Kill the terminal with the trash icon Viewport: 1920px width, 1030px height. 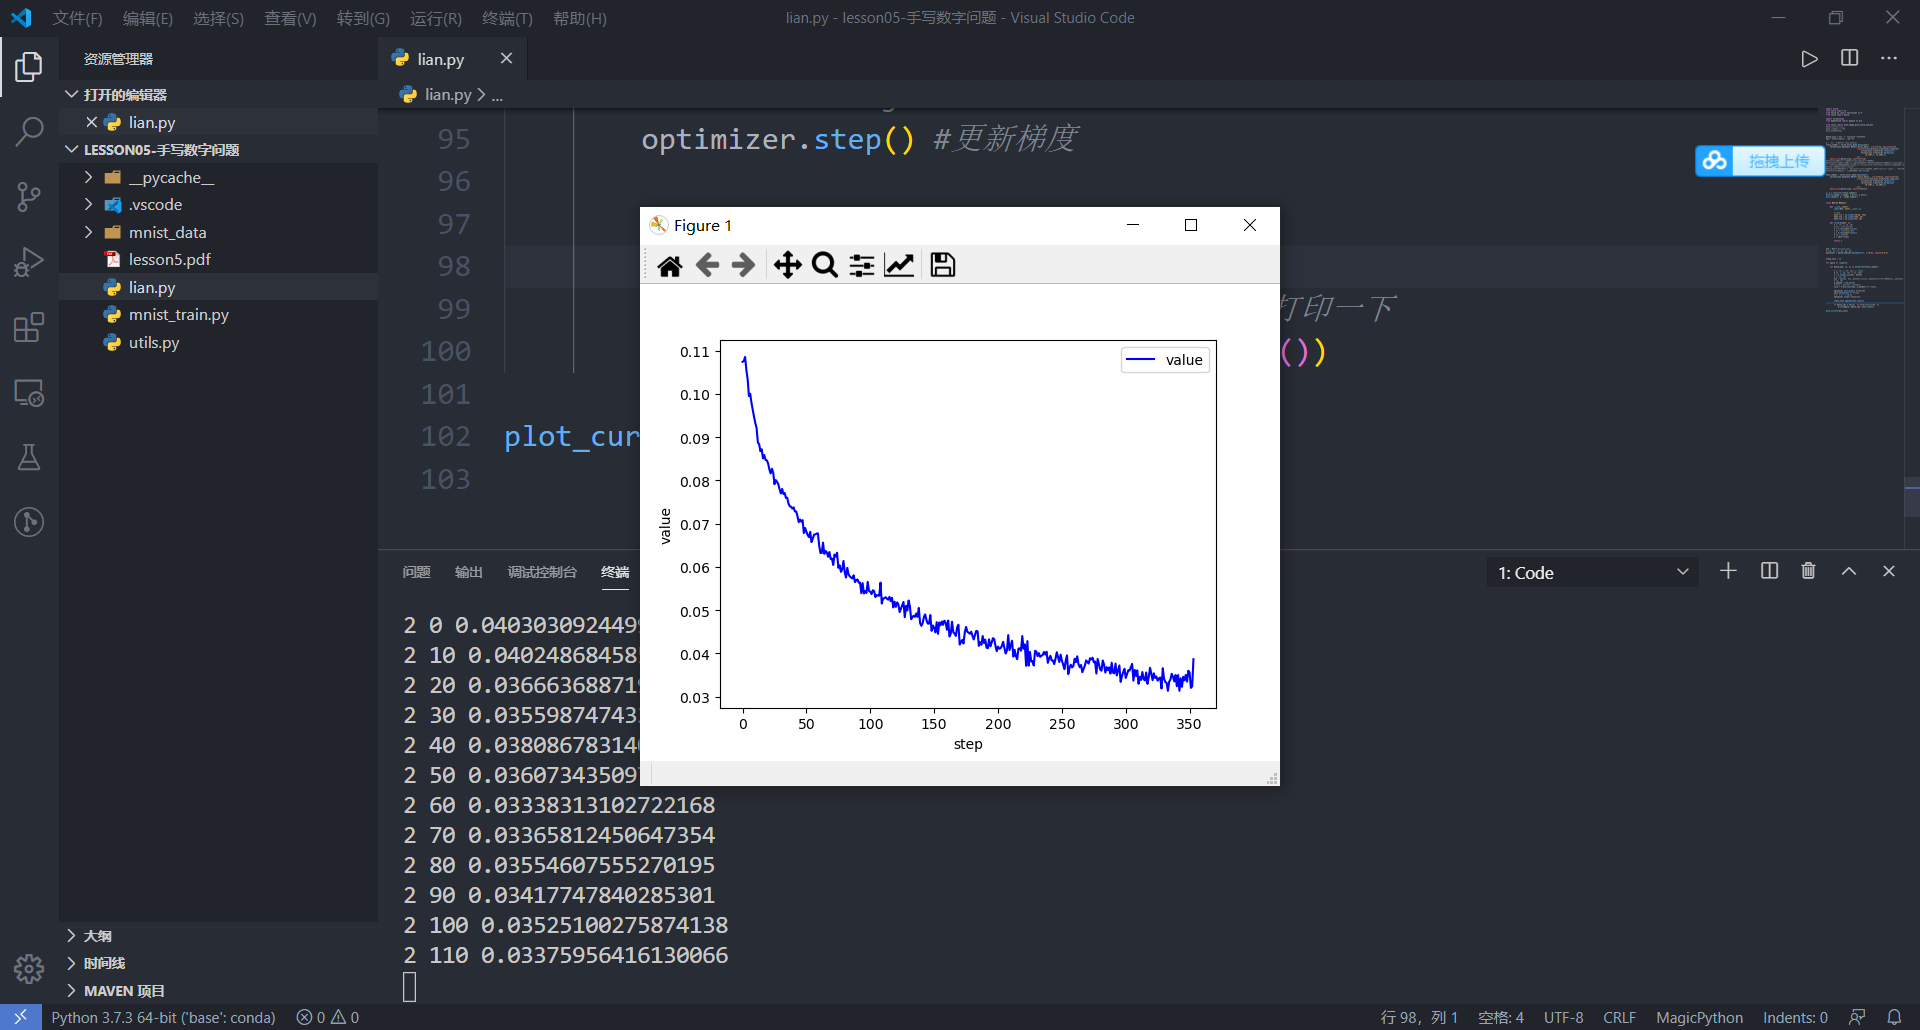click(1807, 571)
